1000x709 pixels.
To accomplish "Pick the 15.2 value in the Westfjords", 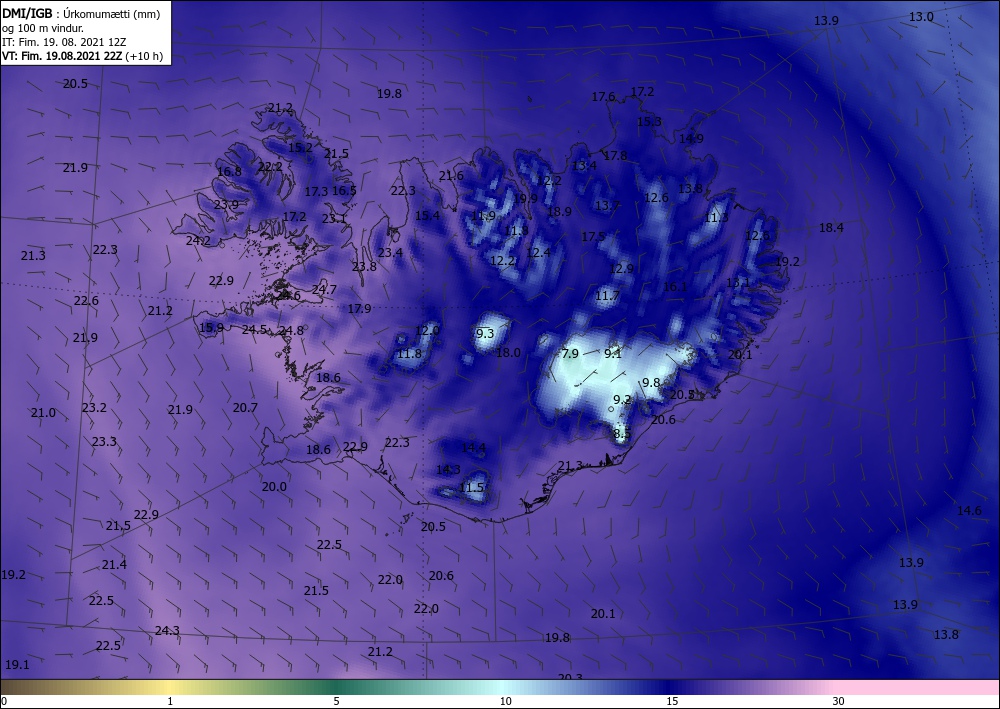I will point(300,147).
